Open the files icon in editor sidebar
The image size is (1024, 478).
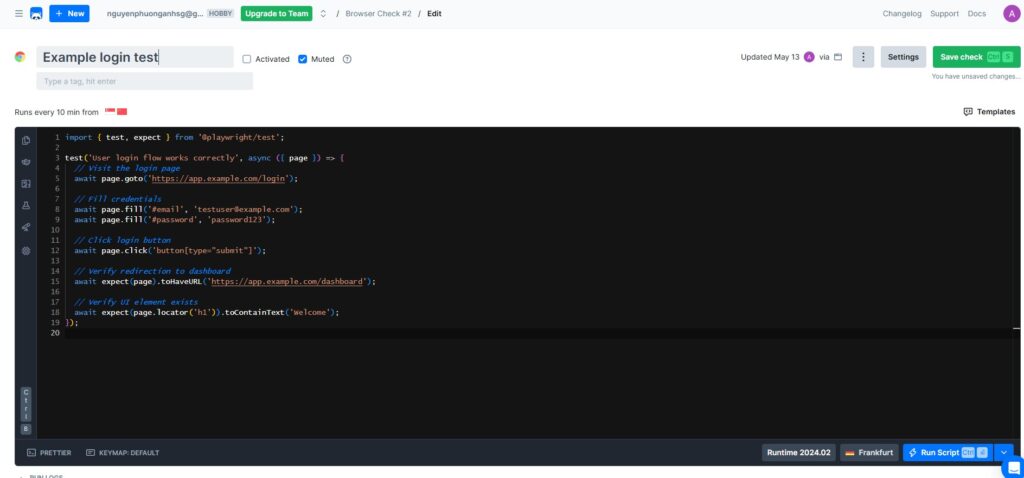point(26,140)
